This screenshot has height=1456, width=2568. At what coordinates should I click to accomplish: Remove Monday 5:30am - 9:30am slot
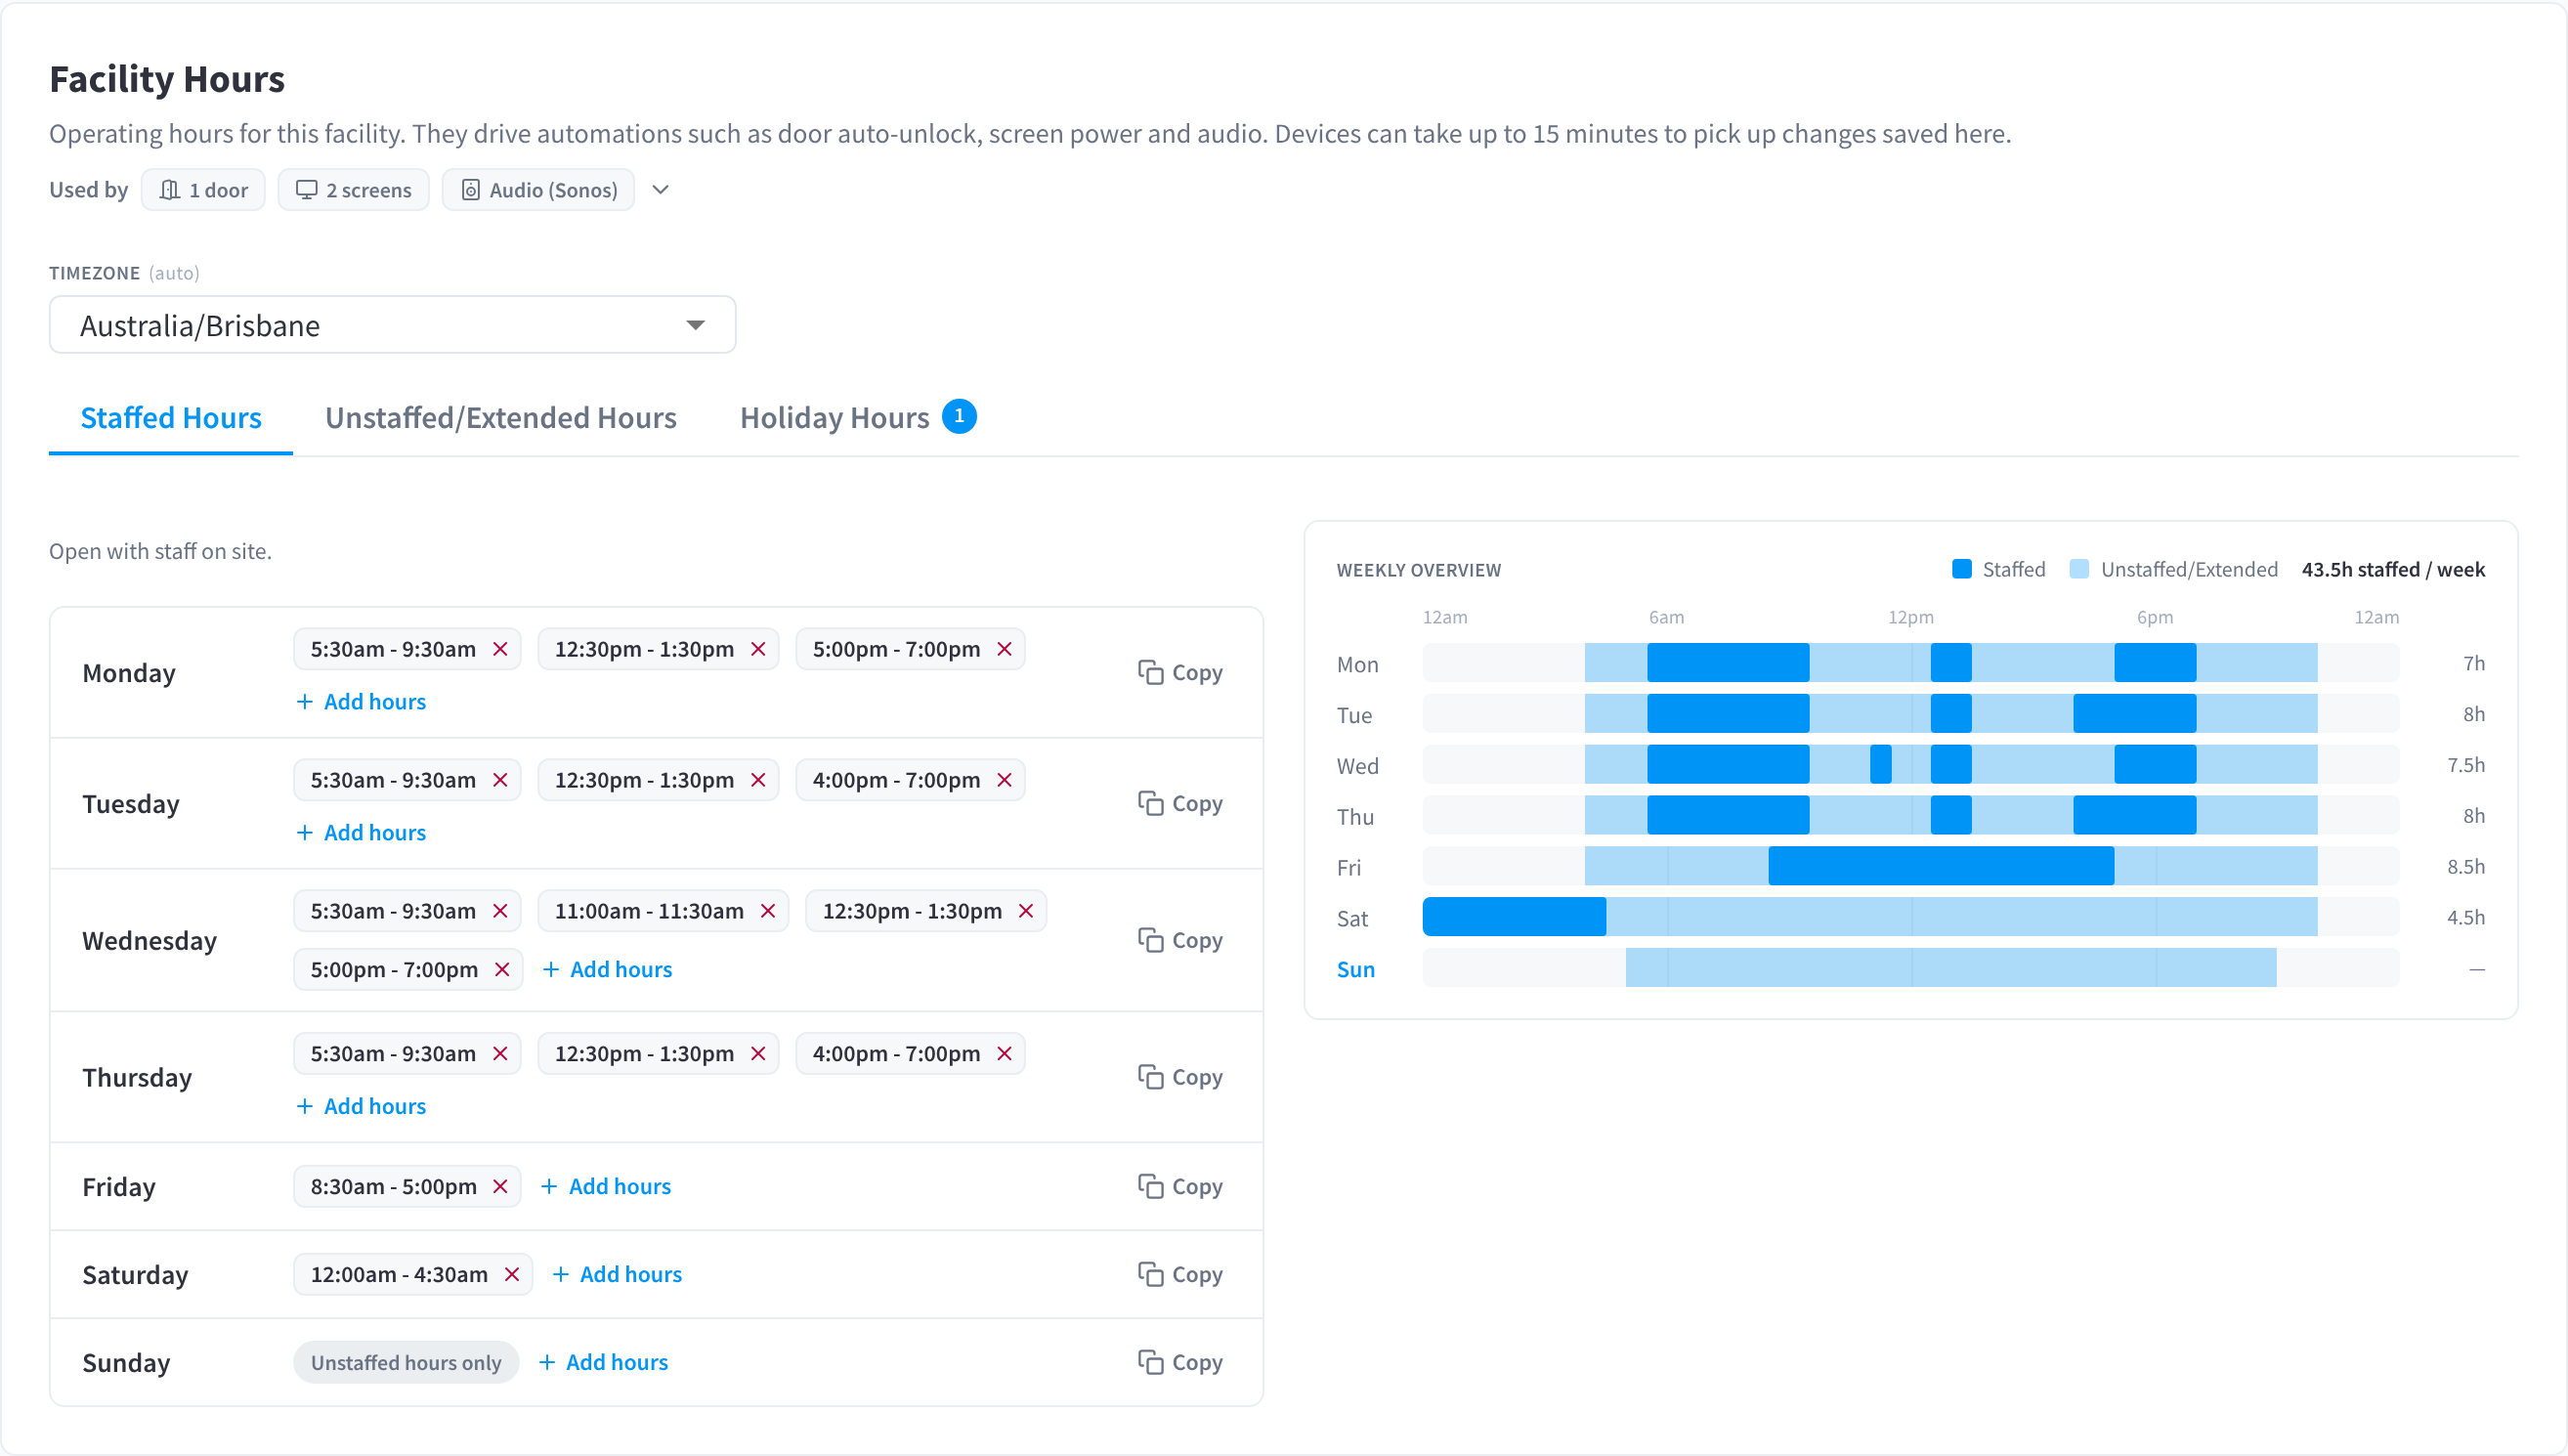[x=500, y=649]
